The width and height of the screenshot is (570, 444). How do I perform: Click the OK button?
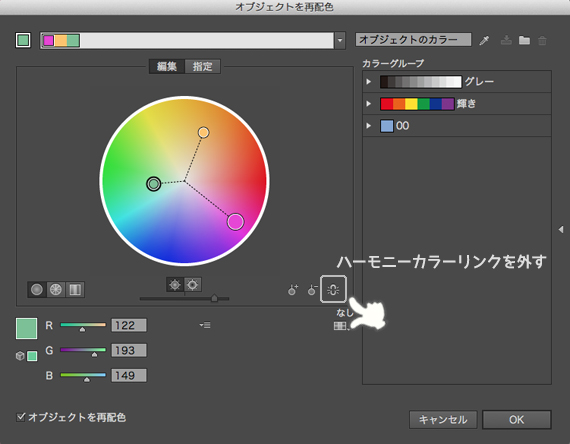coord(517,420)
